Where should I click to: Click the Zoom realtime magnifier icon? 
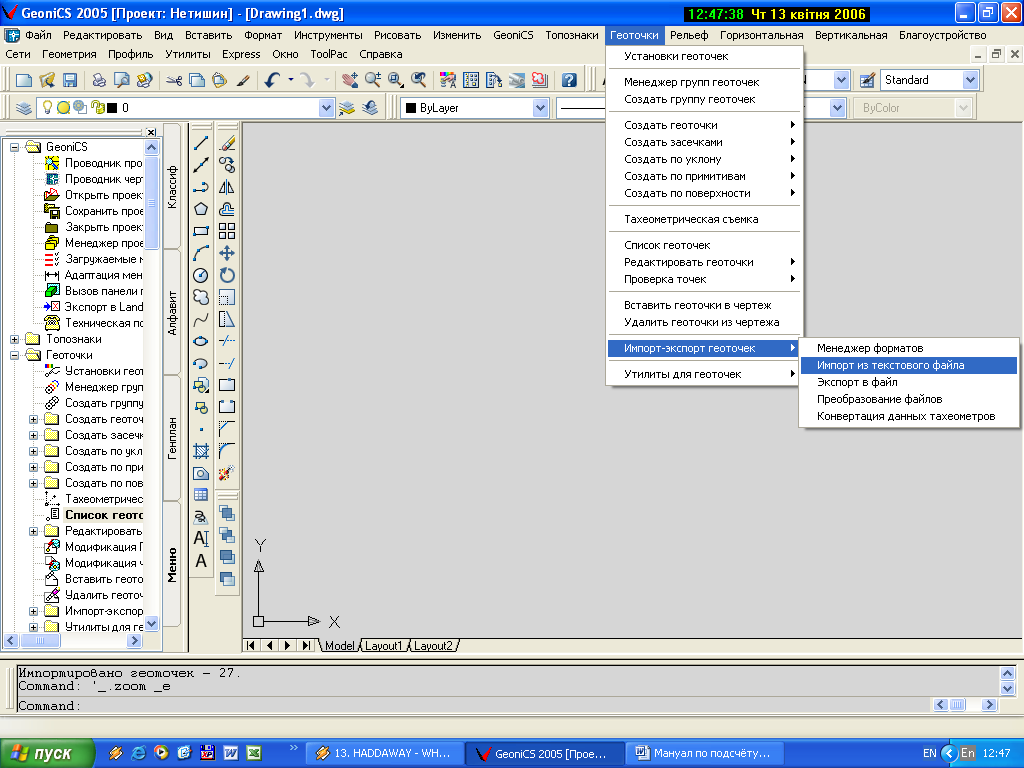click(373, 80)
